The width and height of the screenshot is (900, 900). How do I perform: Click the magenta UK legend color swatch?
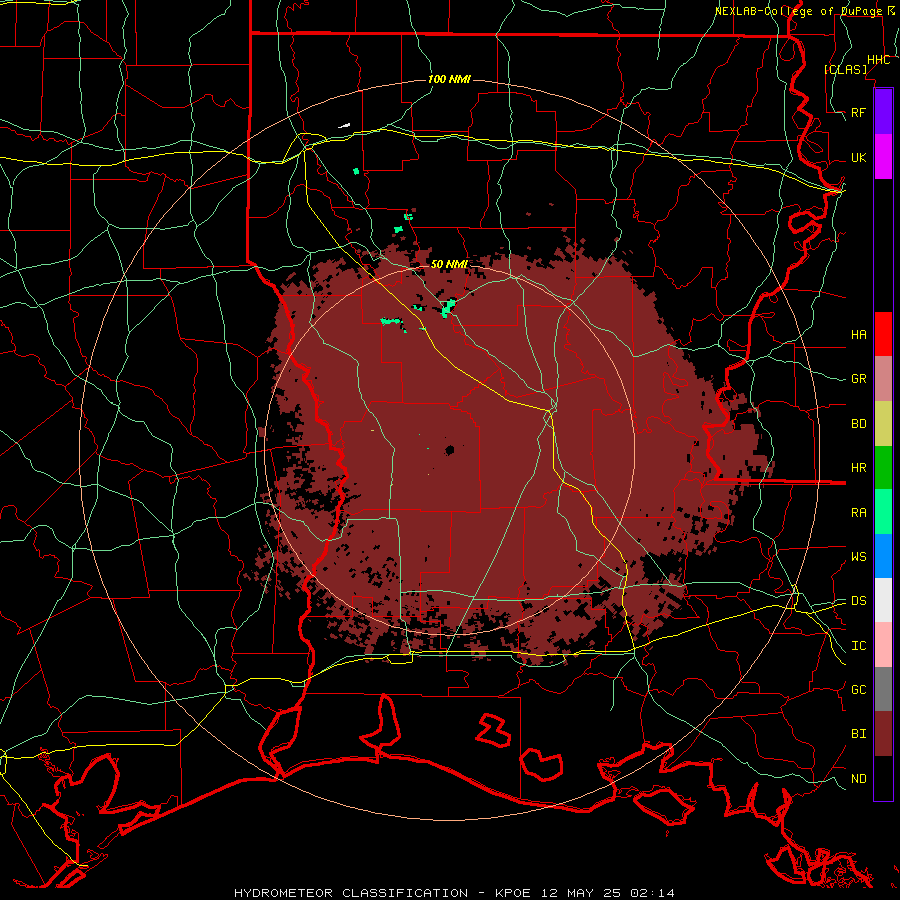[x=883, y=157]
